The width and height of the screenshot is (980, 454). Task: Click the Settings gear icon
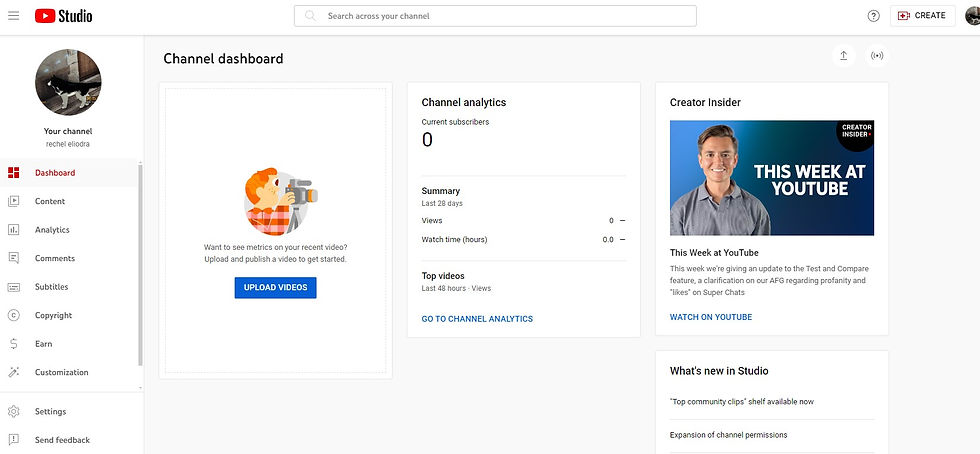[x=14, y=411]
